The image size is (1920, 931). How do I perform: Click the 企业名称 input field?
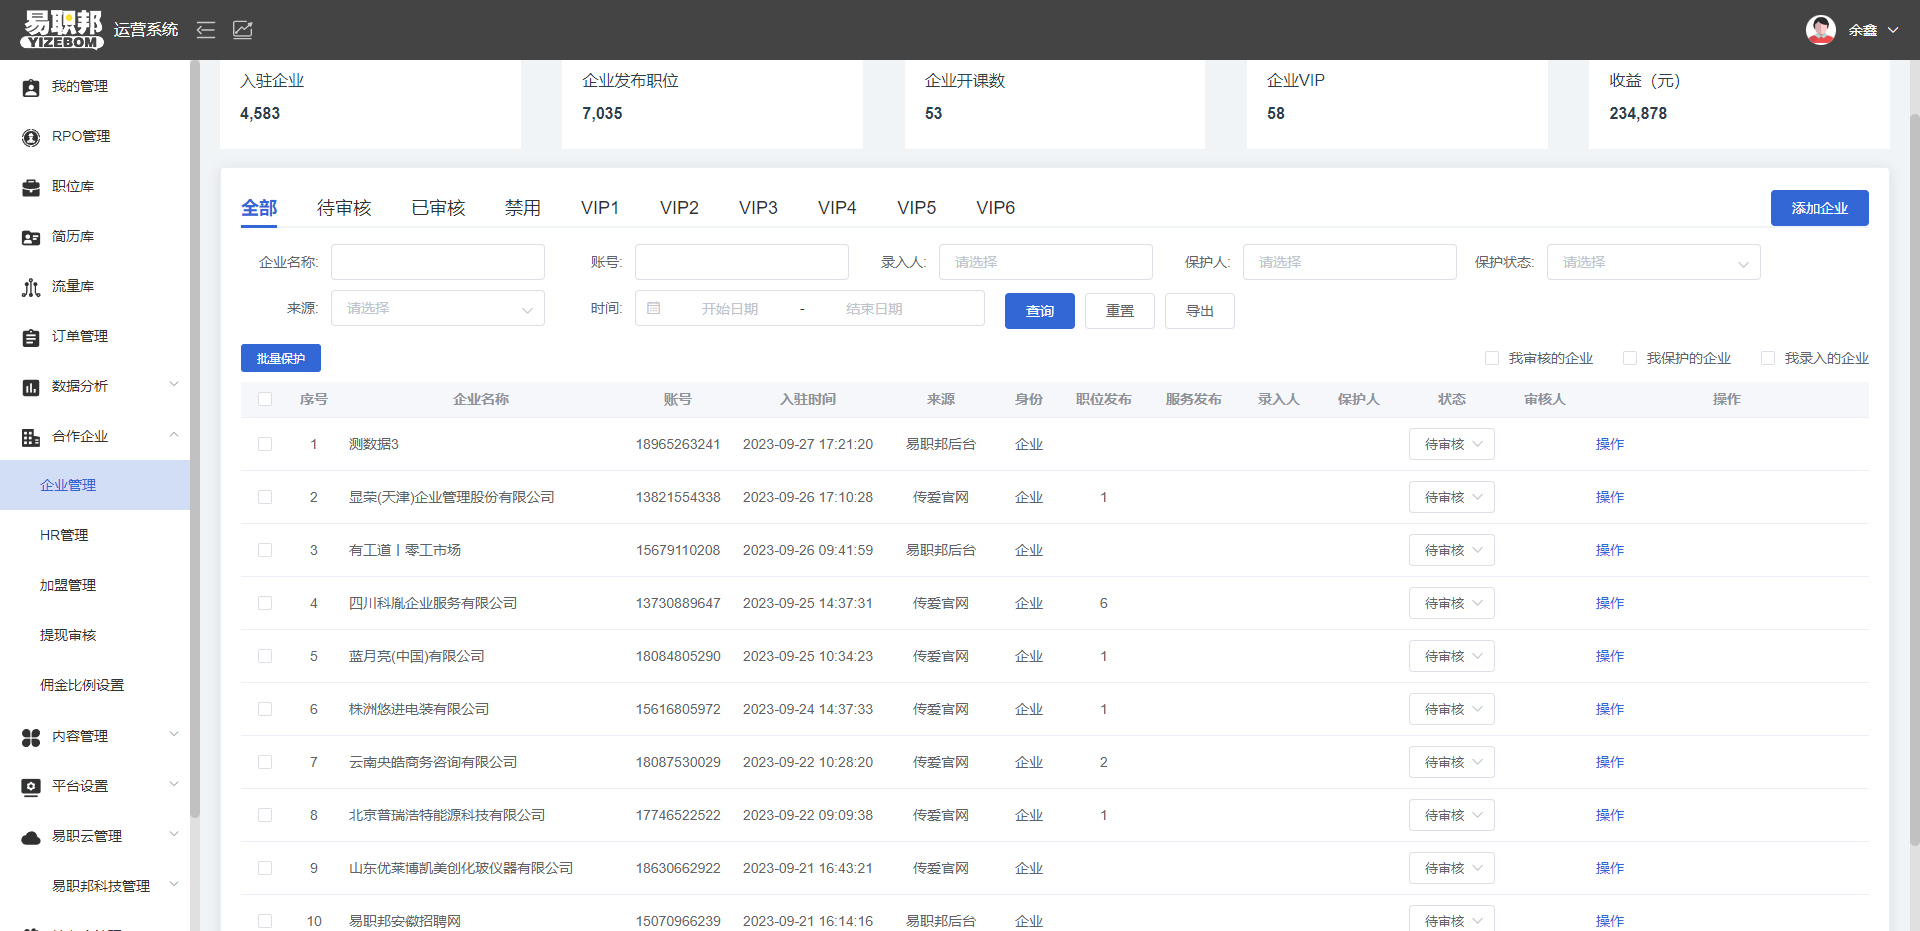click(438, 262)
